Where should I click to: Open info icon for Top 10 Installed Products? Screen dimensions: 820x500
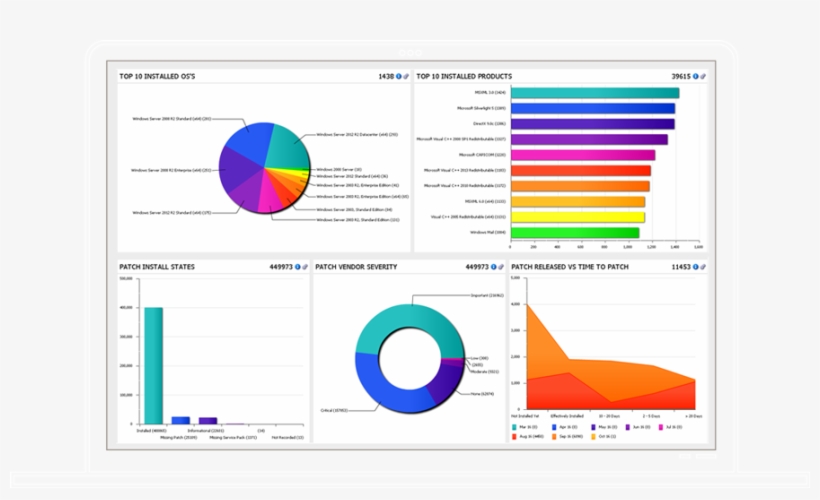(x=696, y=76)
